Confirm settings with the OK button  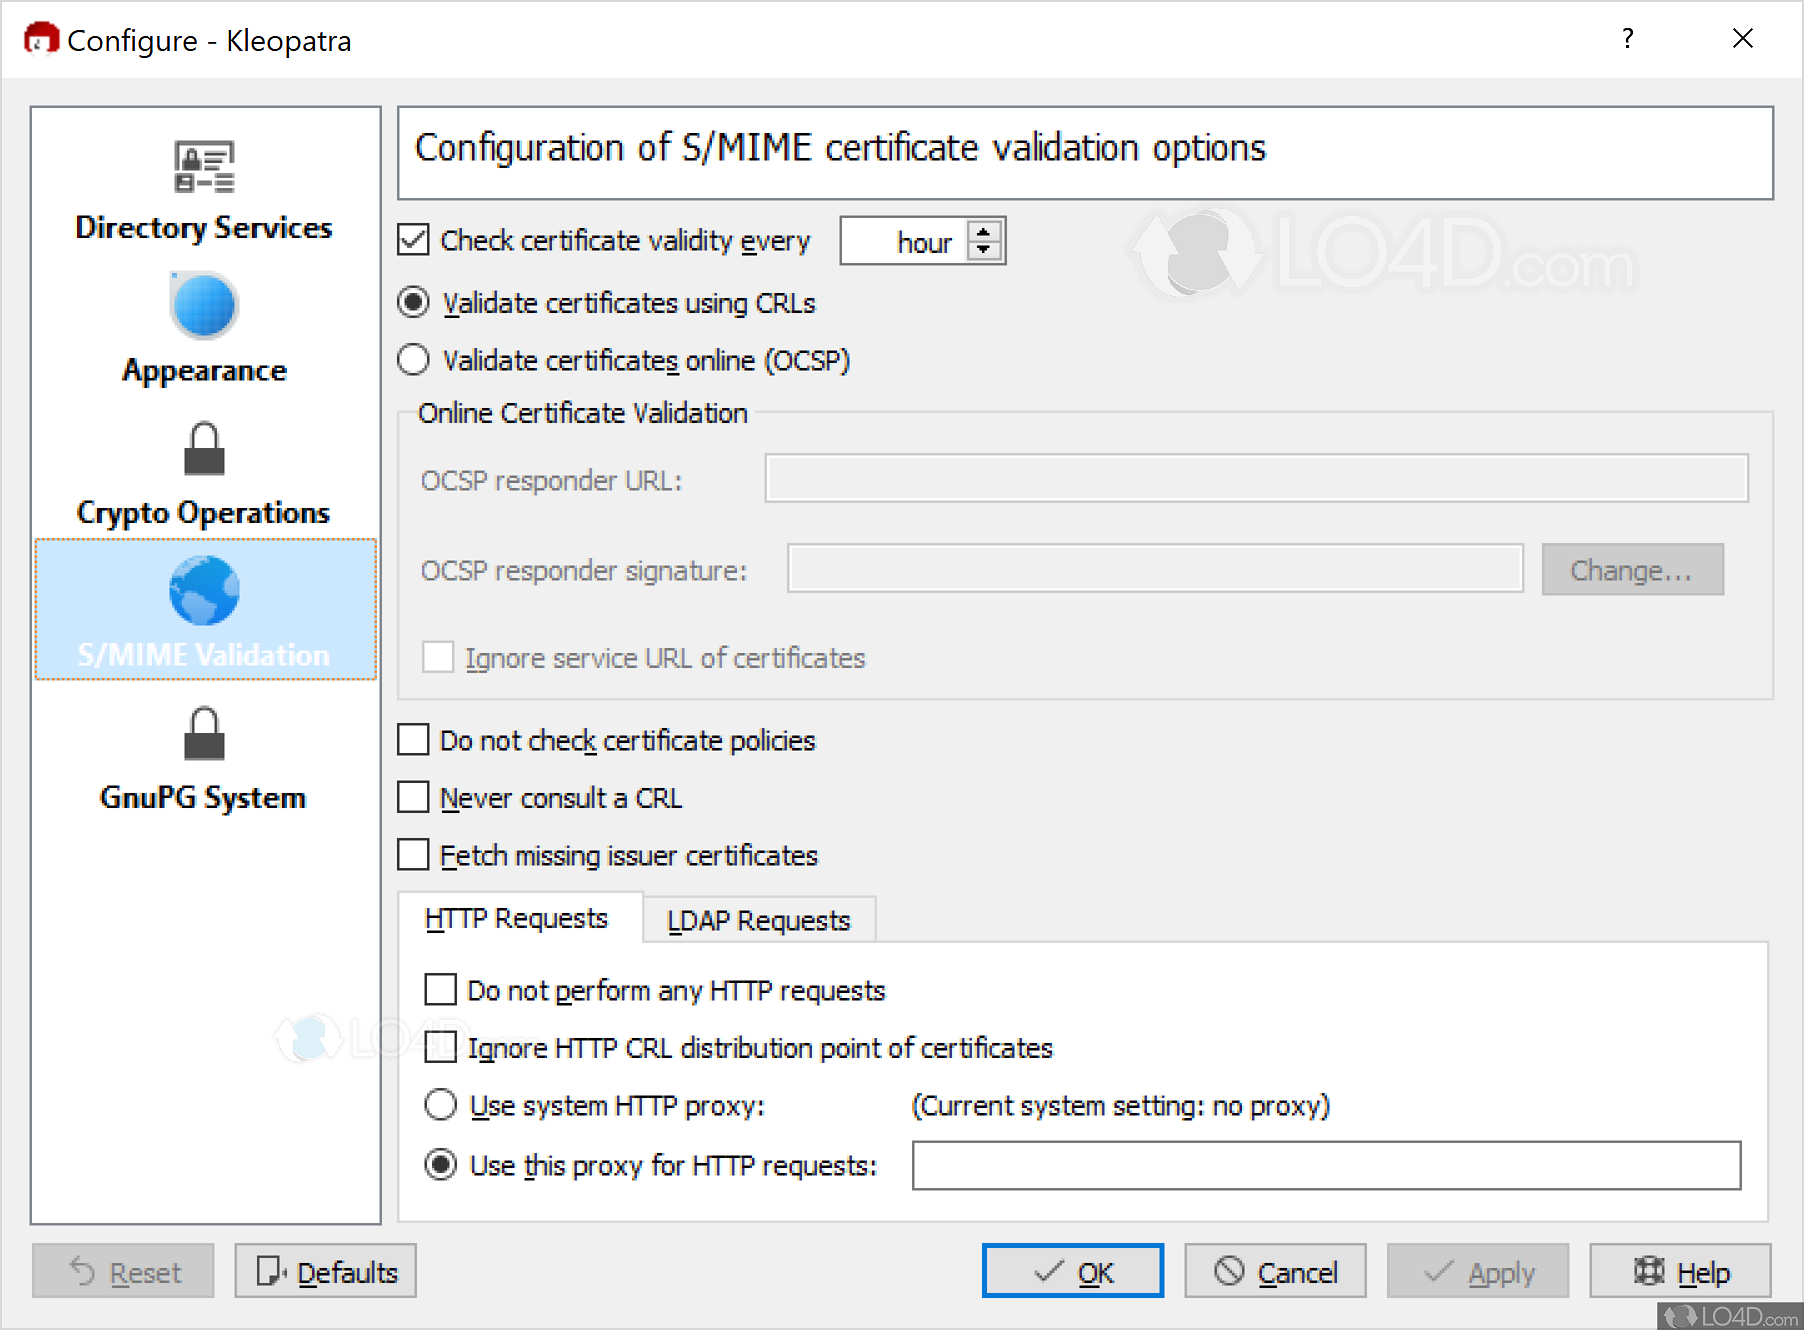click(1072, 1271)
